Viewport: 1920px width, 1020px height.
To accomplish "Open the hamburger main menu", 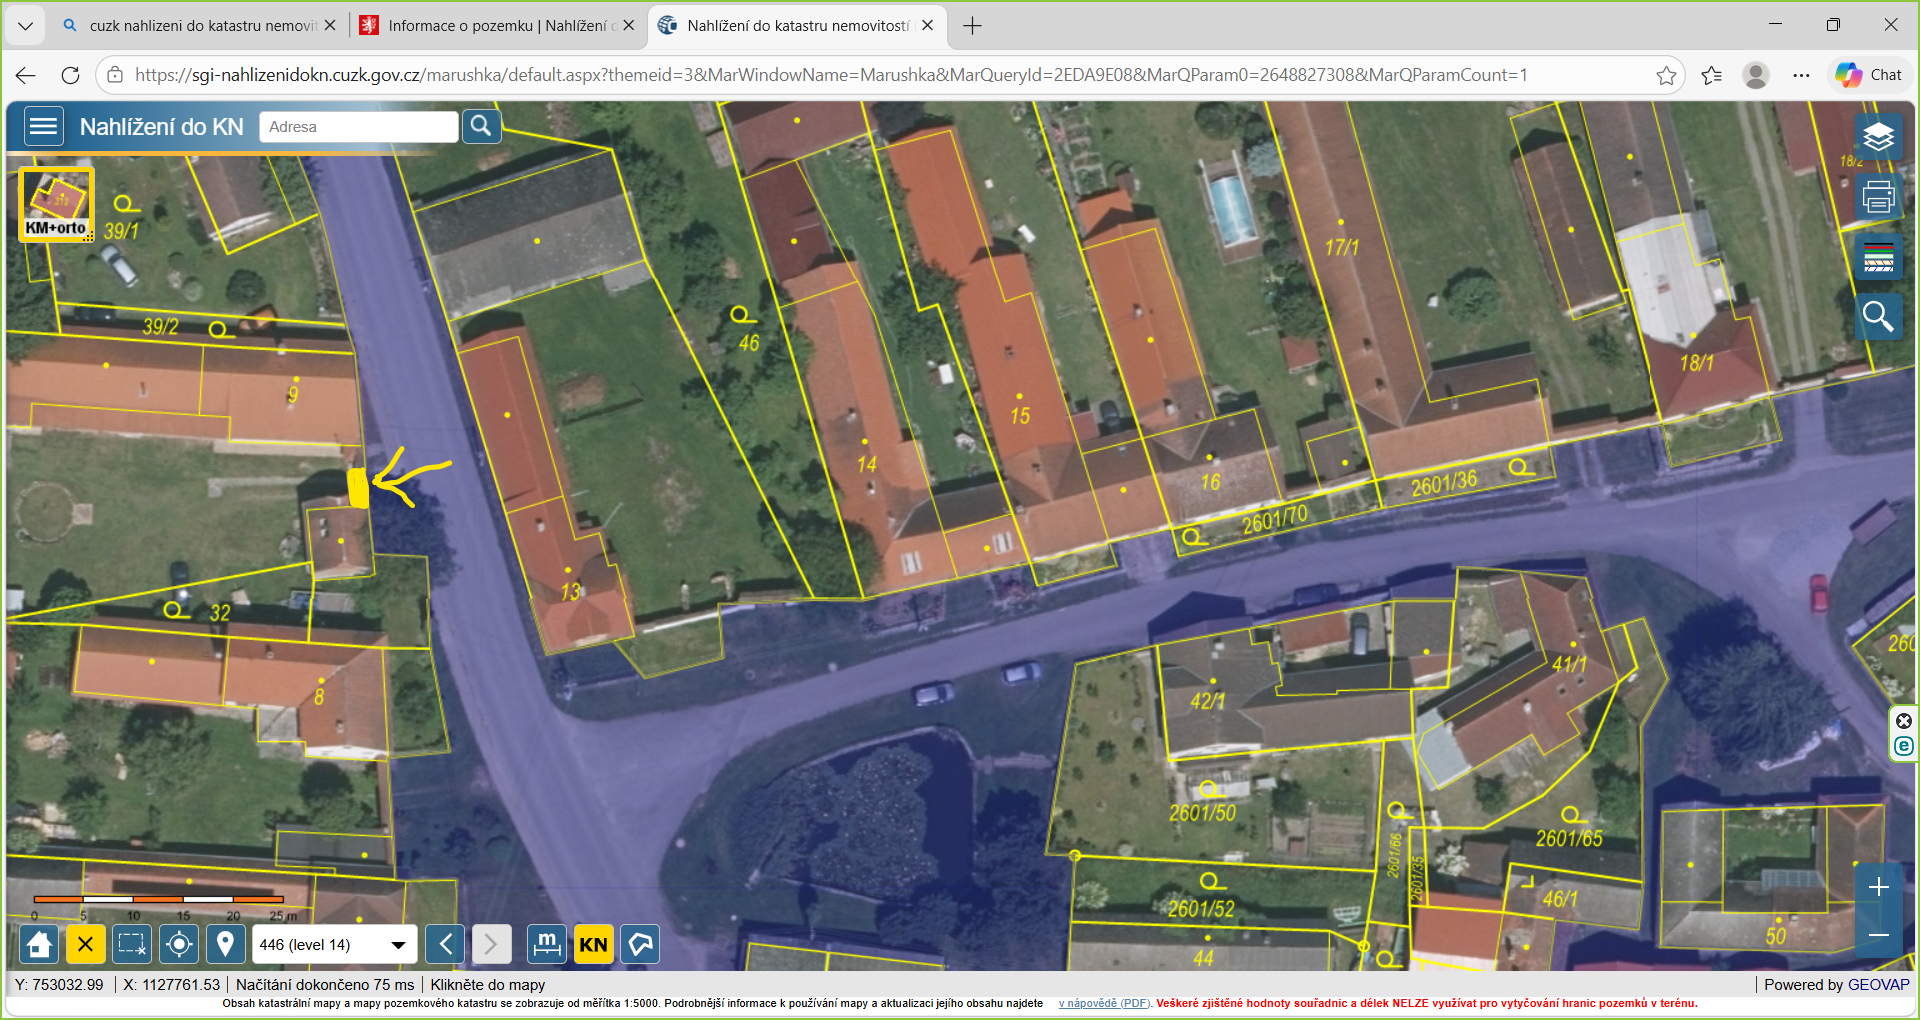I will click(x=43, y=127).
